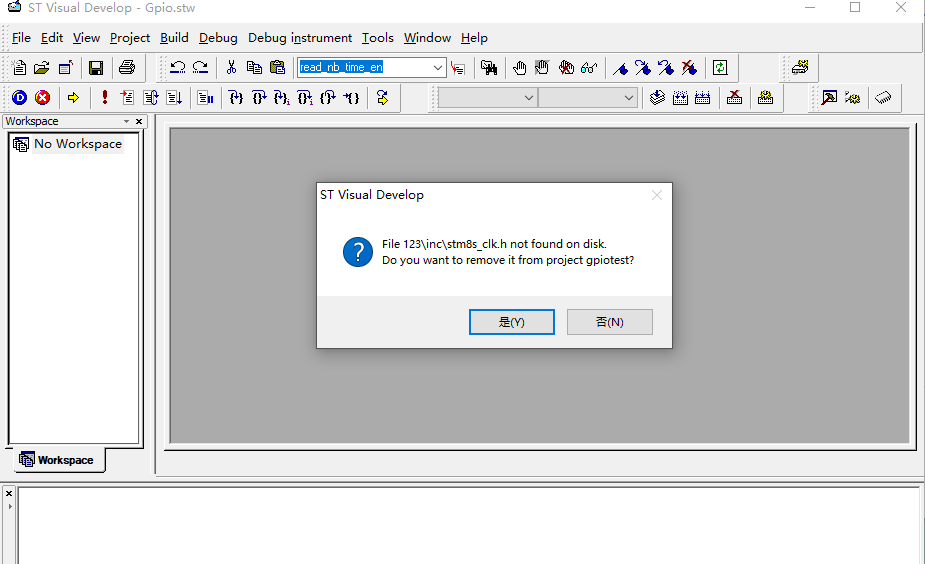The width and height of the screenshot is (925, 564).
Task: Open the search combo box dropdown arrow
Action: pos(438,68)
